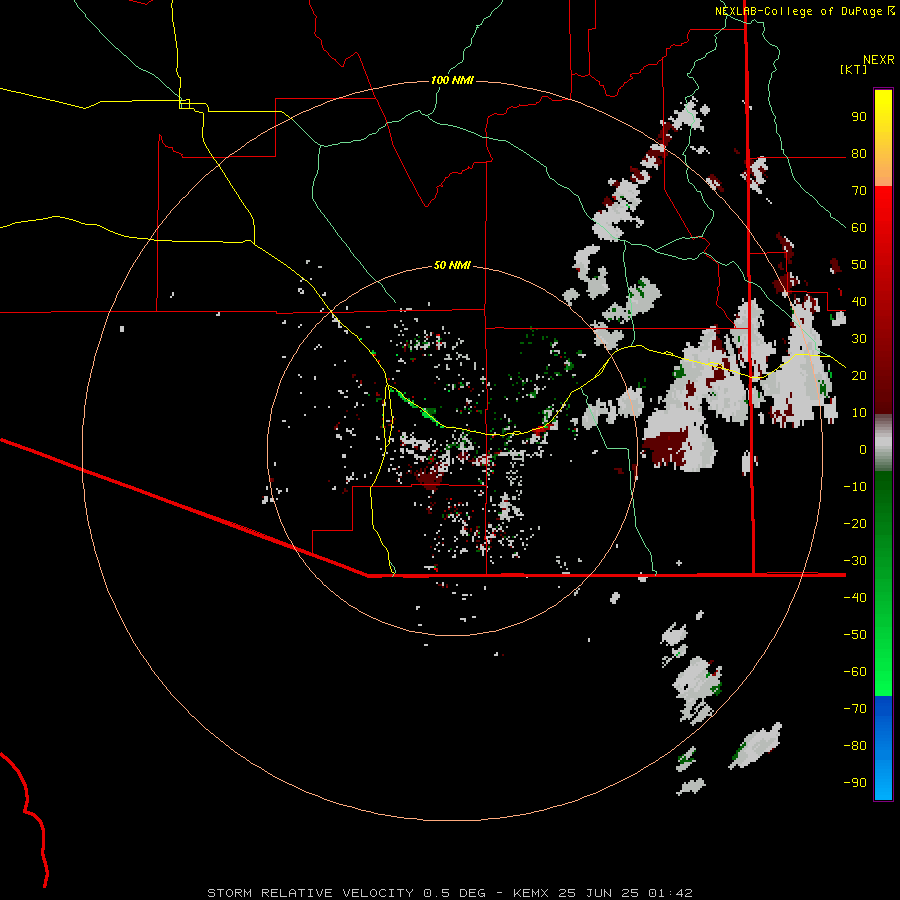Click the NEXR label above the color scale
This screenshot has width=900, height=900.
pyautogui.click(x=879, y=60)
